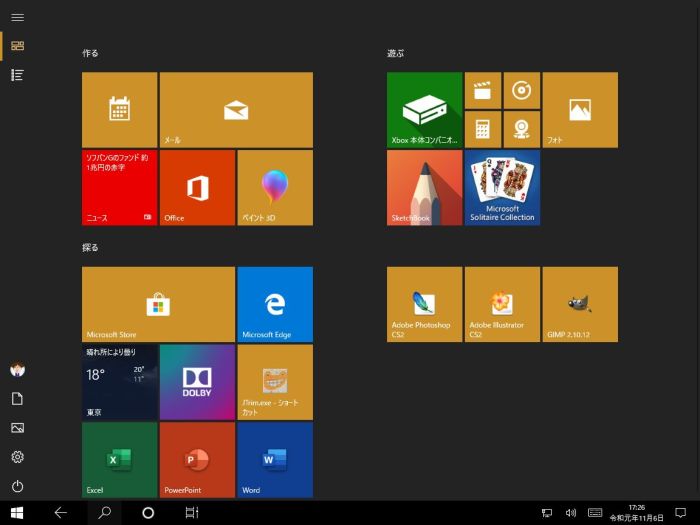The width and height of the screenshot is (700, 525).
Task: Open the Word tile
Action: 274,459
